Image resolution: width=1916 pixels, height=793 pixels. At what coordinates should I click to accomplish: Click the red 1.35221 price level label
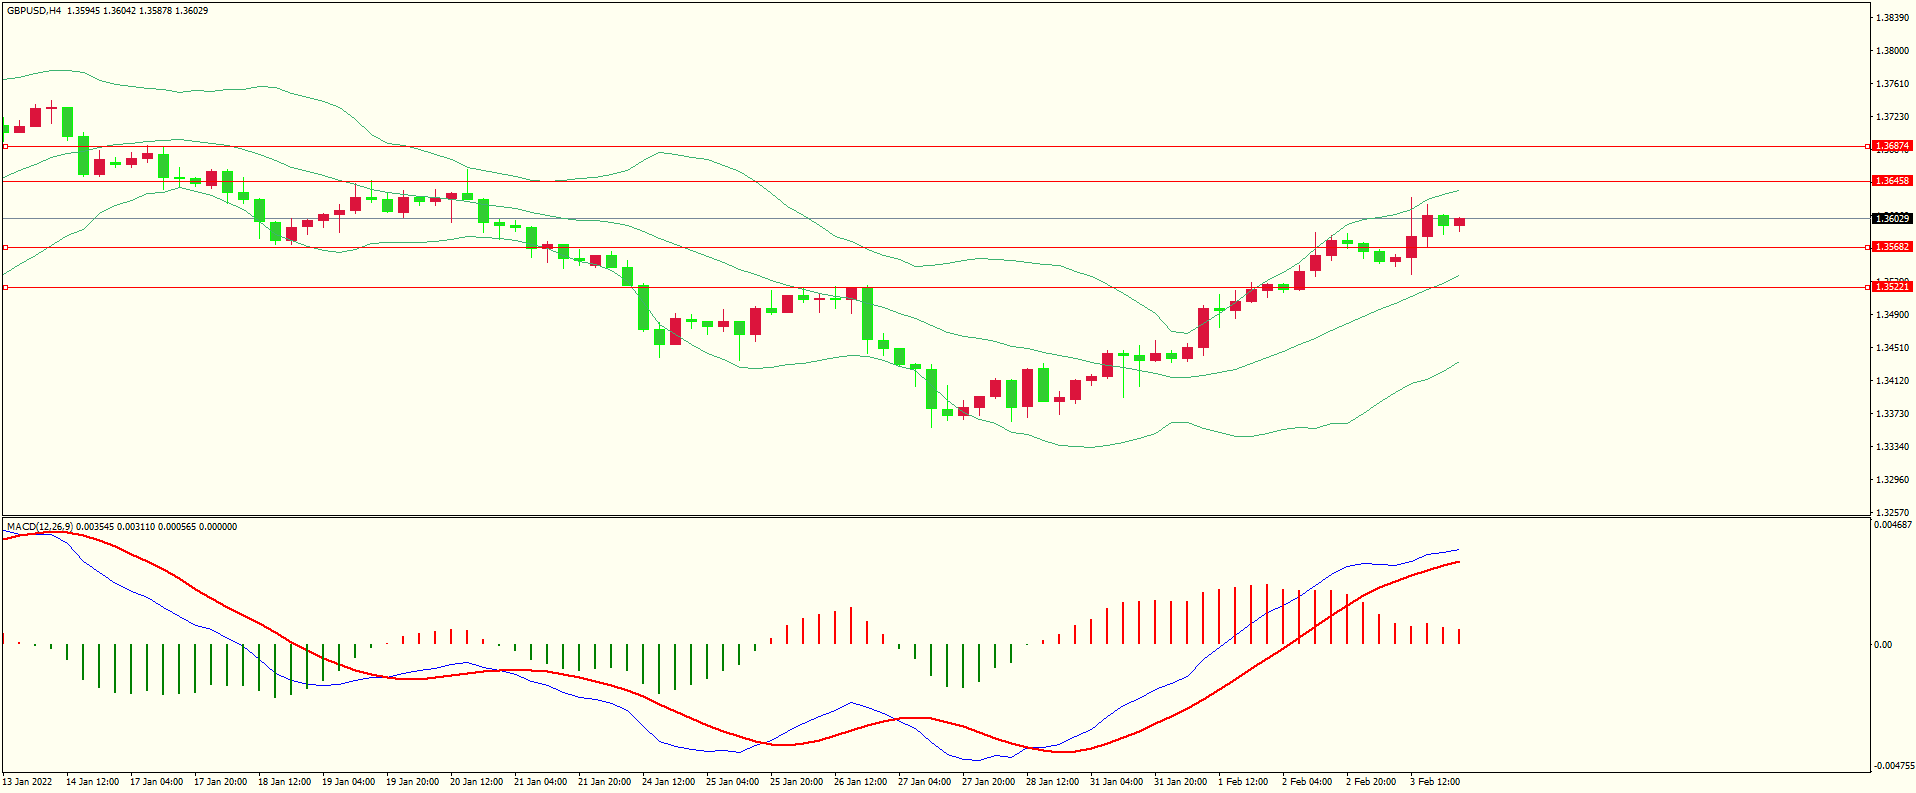point(1891,287)
